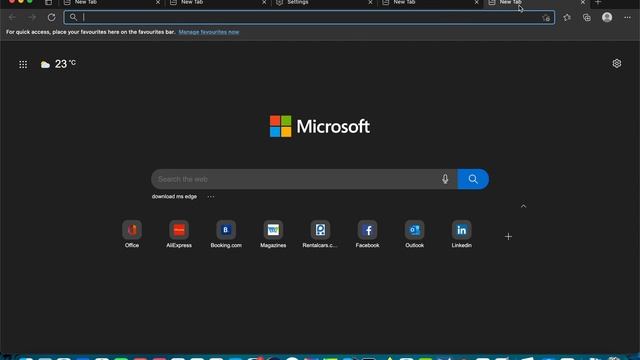Open the Magazines quick link tile

(273, 234)
